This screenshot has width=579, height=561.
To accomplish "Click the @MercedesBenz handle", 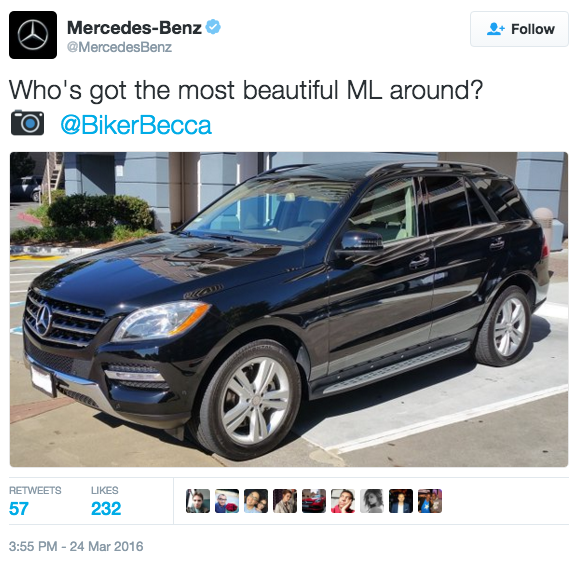I will (x=119, y=47).
